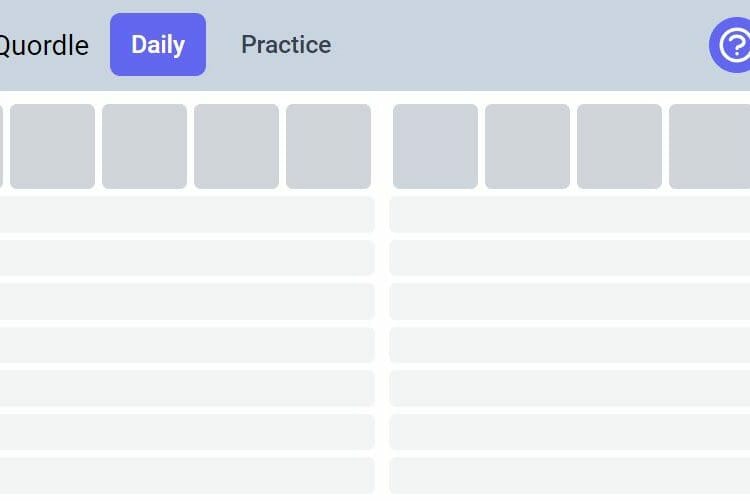Screen dimensions: 750x501
Task: Select the second guess row on left board
Action: click(187, 214)
